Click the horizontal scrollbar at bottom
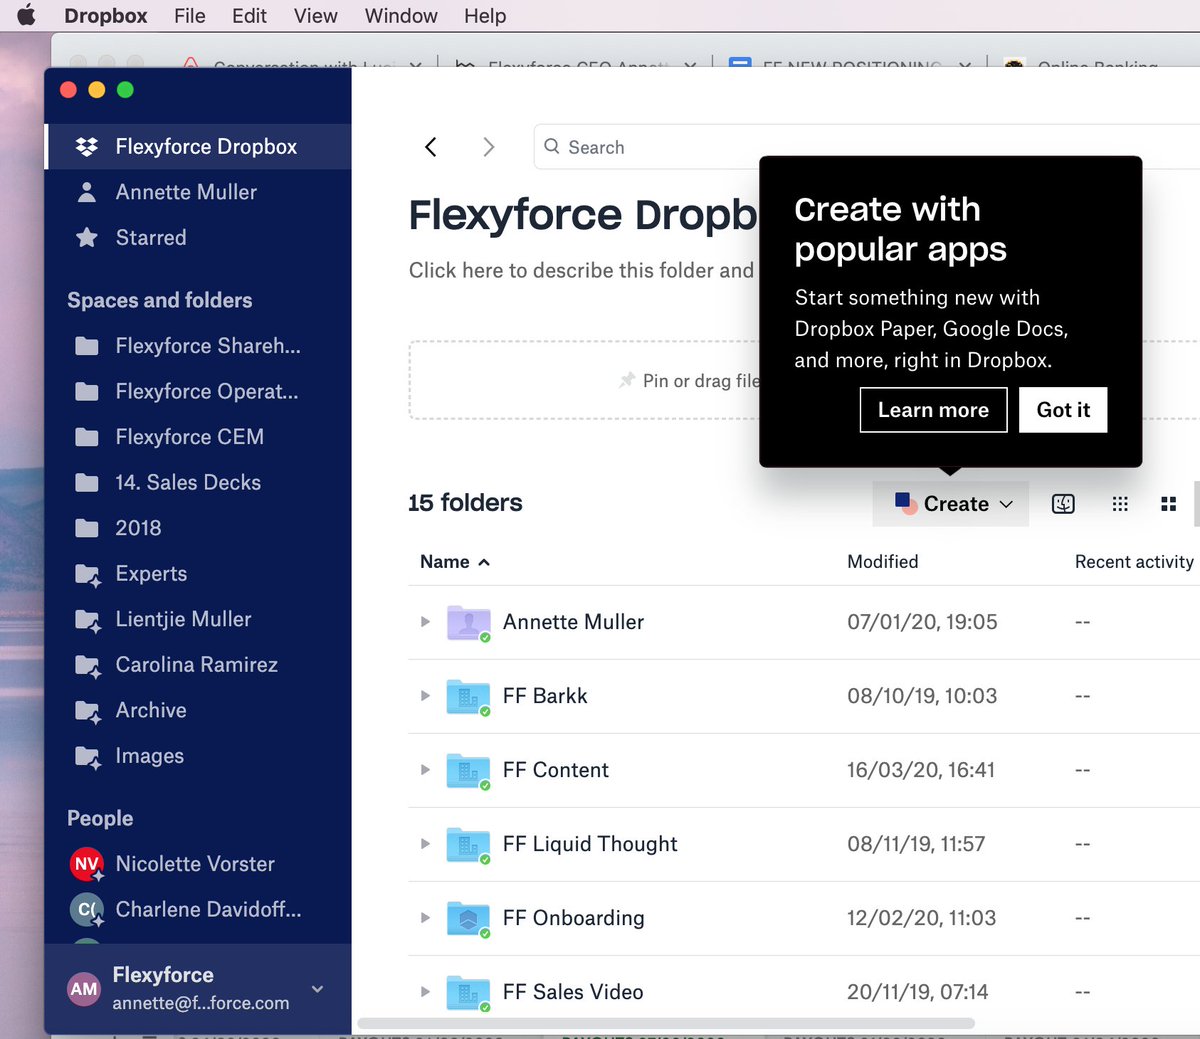 pyautogui.click(x=666, y=1023)
